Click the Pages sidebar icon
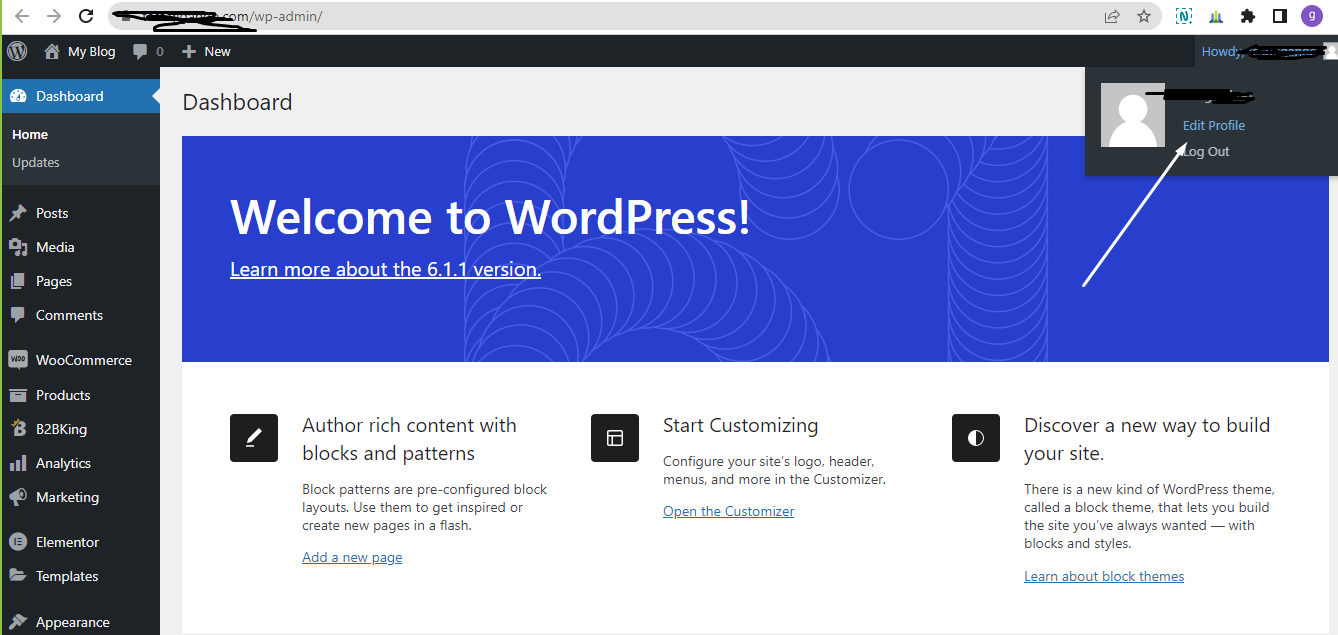Image resolution: width=1338 pixels, height=635 pixels. (17, 281)
